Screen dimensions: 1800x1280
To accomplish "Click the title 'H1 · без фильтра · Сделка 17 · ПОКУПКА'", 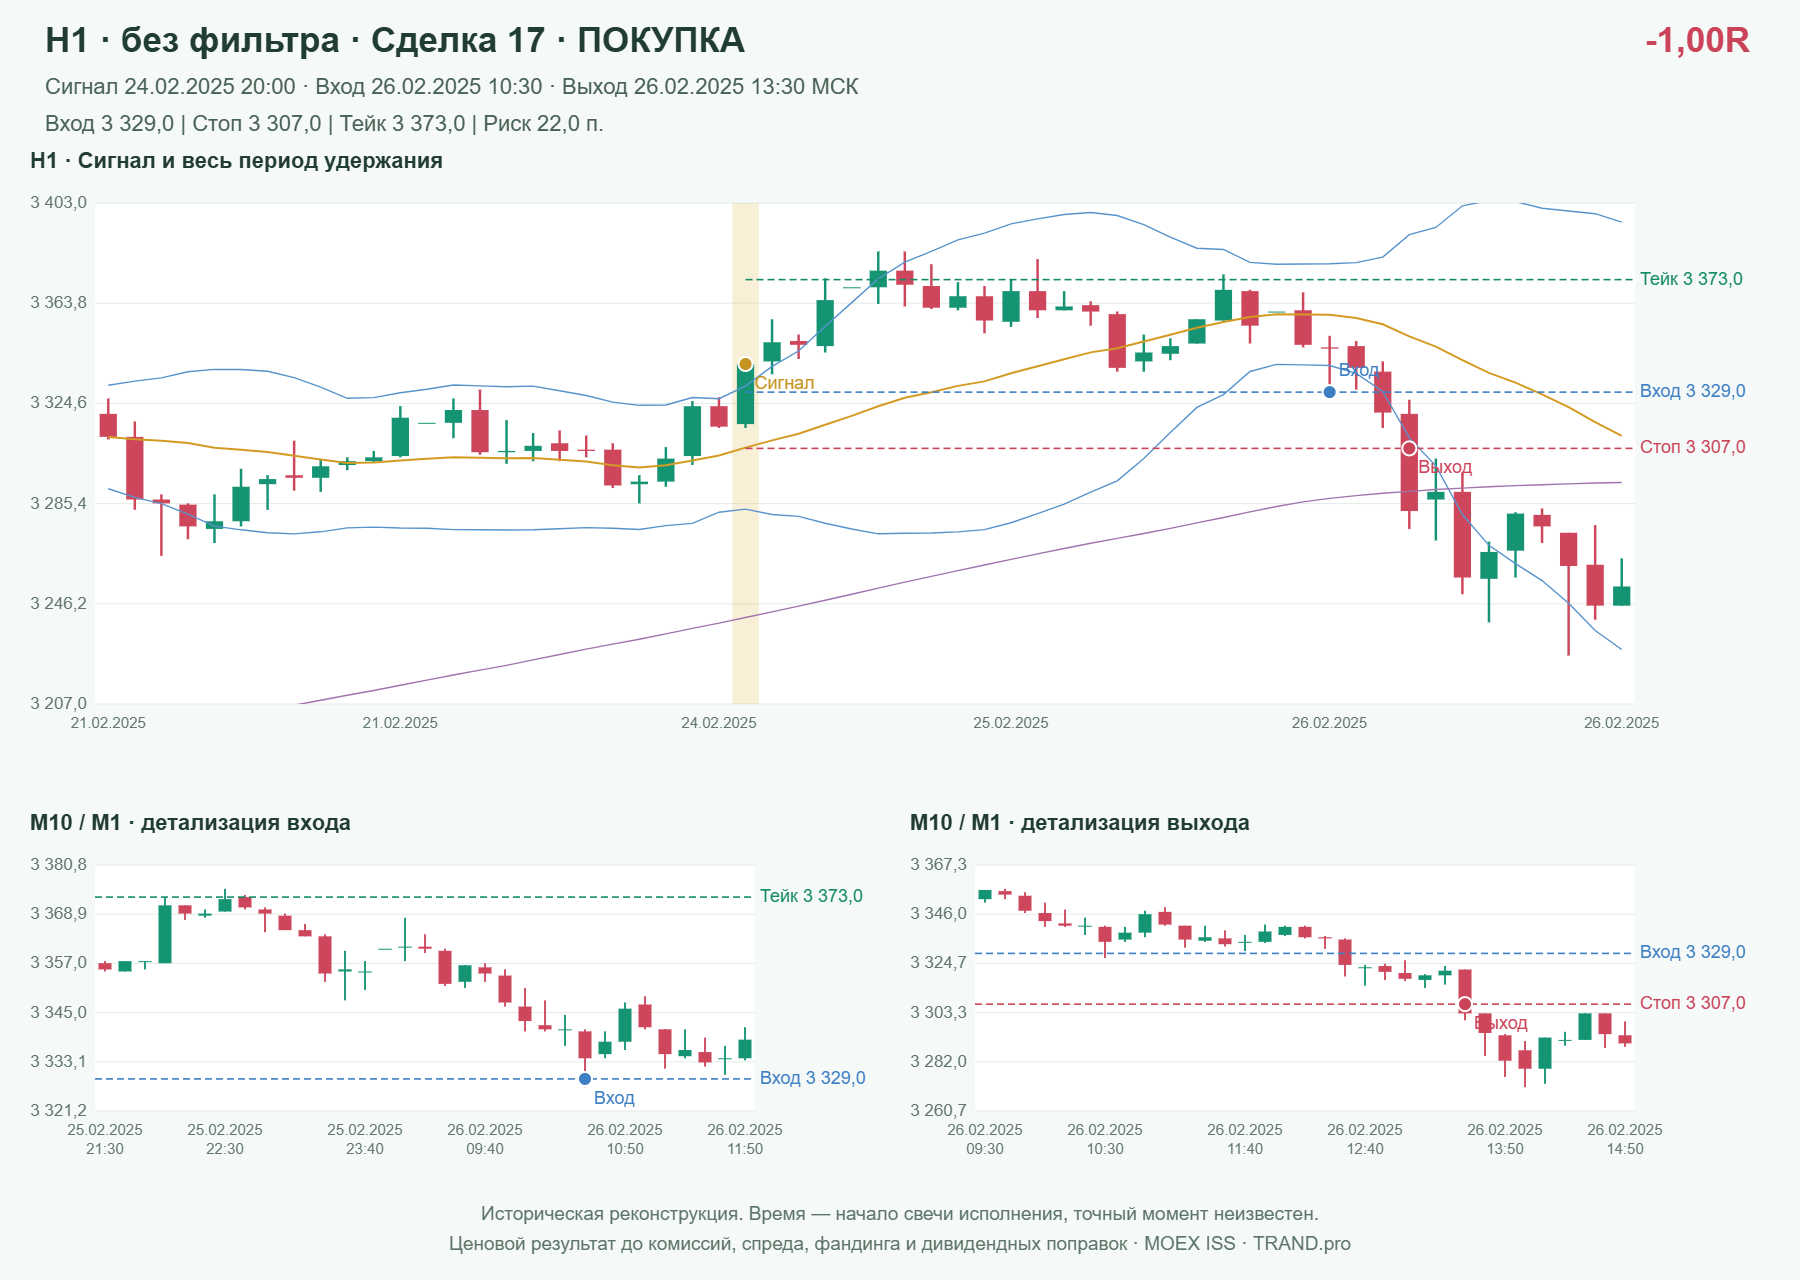I will pos(395,40).
